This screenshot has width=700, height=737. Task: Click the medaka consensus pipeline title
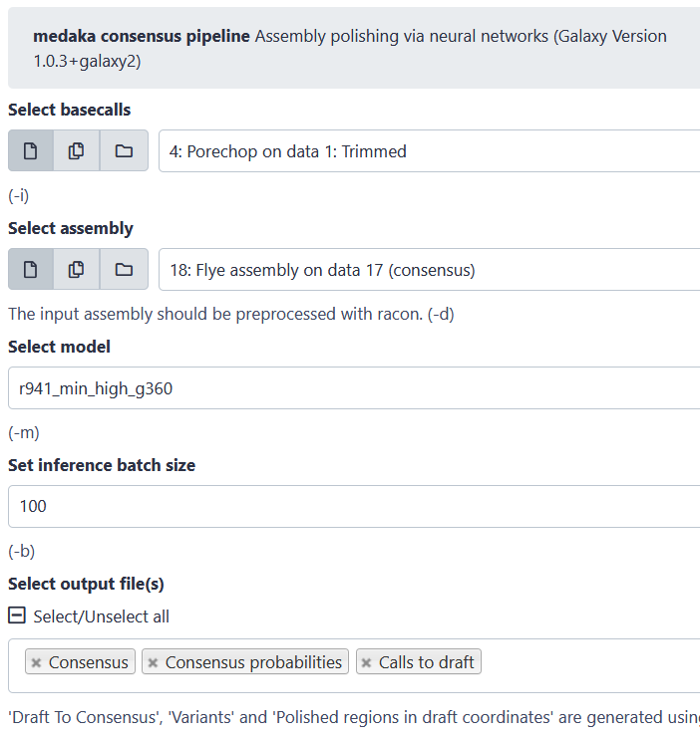pyautogui.click(x=141, y=36)
